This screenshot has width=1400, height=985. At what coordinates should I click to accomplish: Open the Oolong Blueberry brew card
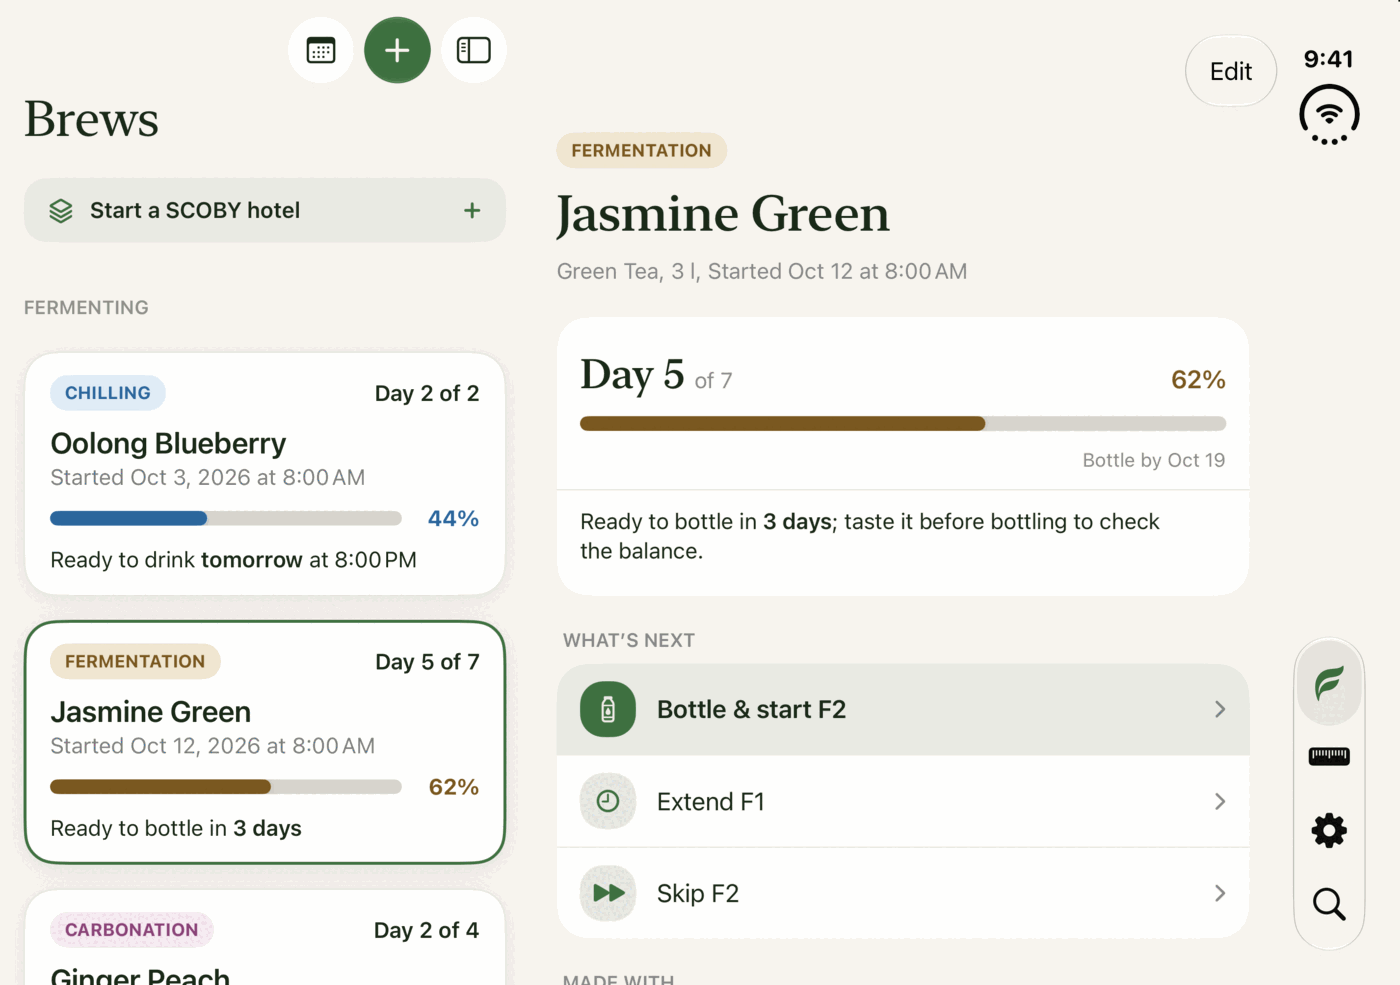pos(265,474)
